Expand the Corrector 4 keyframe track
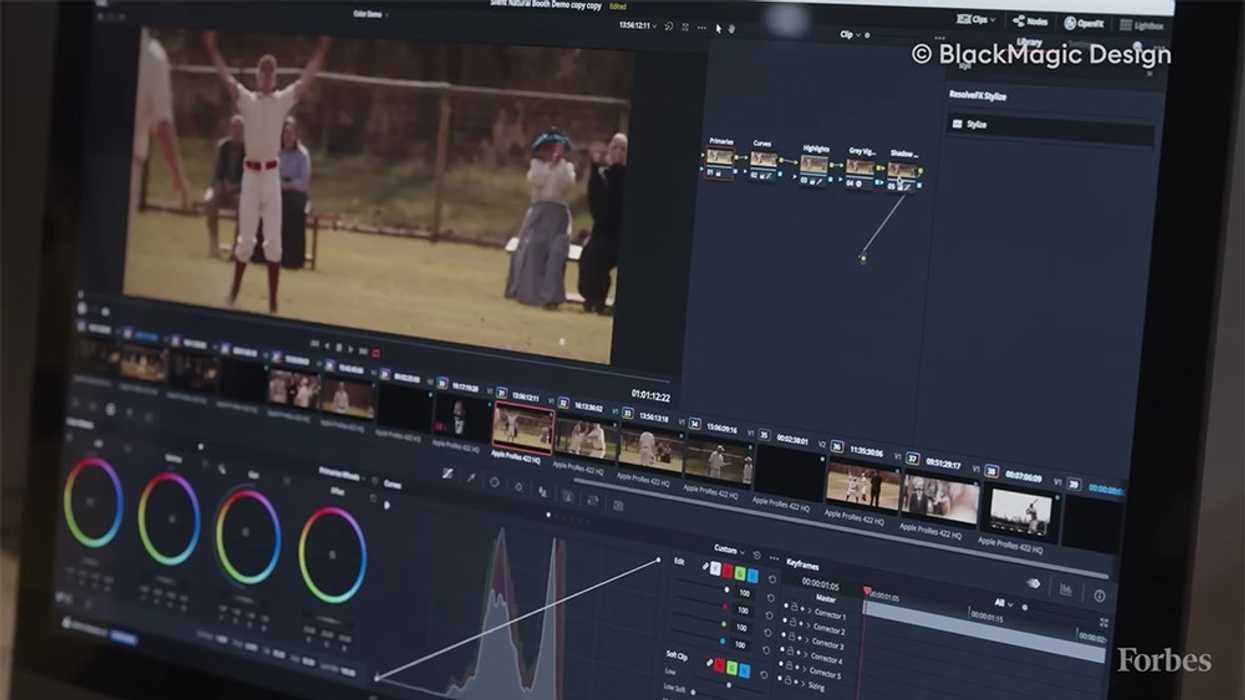The image size is (1245, 700). (808, 654)
